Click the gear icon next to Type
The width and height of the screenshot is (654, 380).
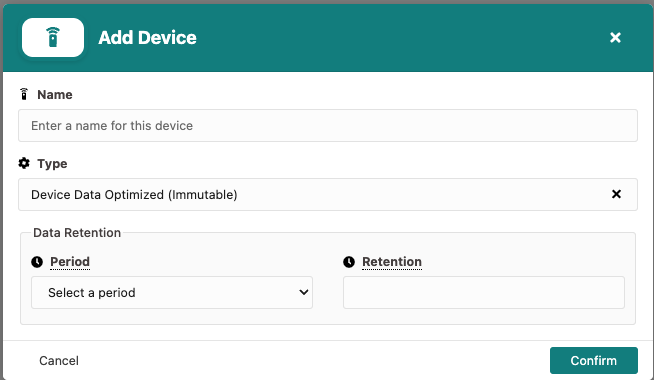(x=24, y=163)
